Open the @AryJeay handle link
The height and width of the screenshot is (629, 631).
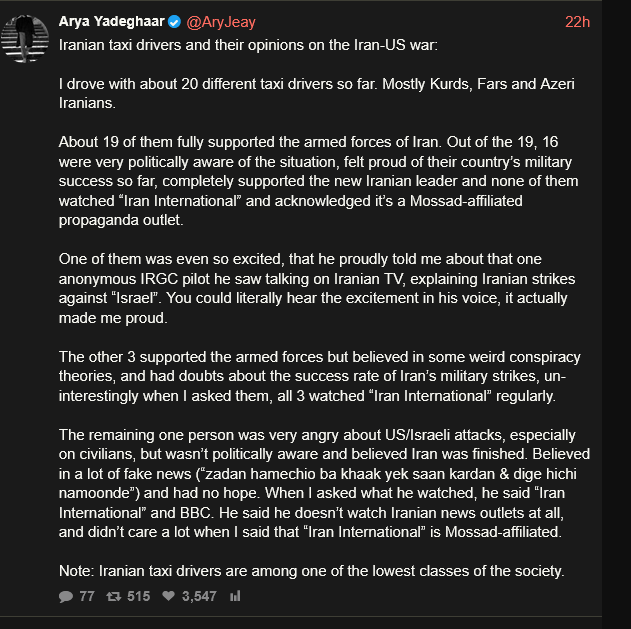(x=222, y=21)
